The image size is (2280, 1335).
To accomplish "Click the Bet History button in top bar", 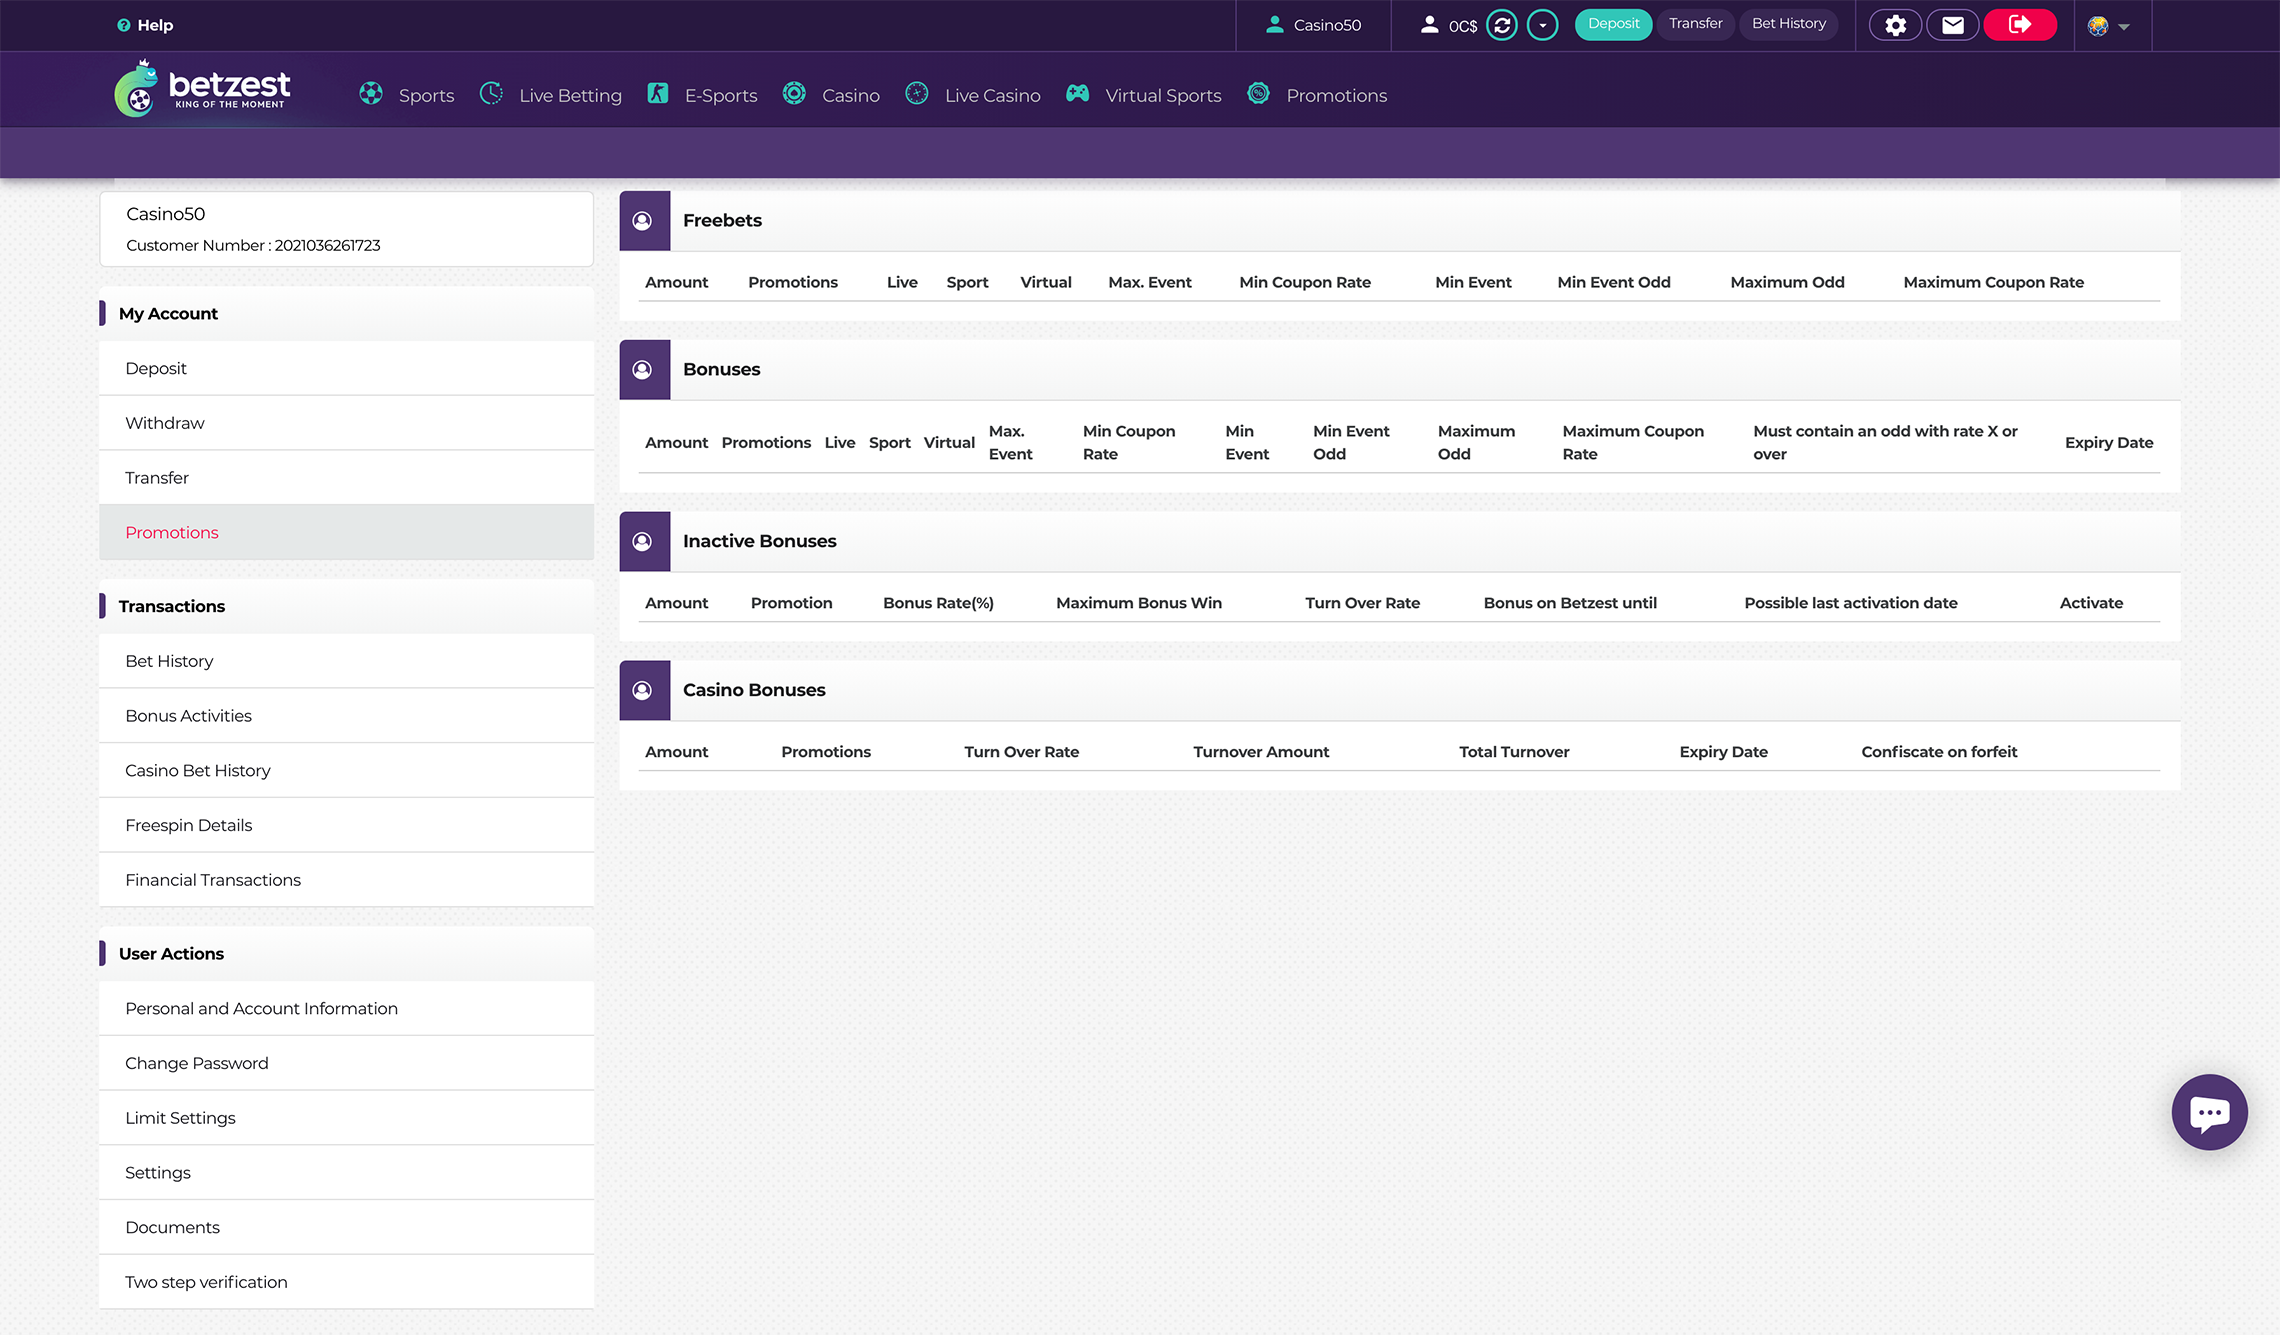I will tap(1788, 24).
